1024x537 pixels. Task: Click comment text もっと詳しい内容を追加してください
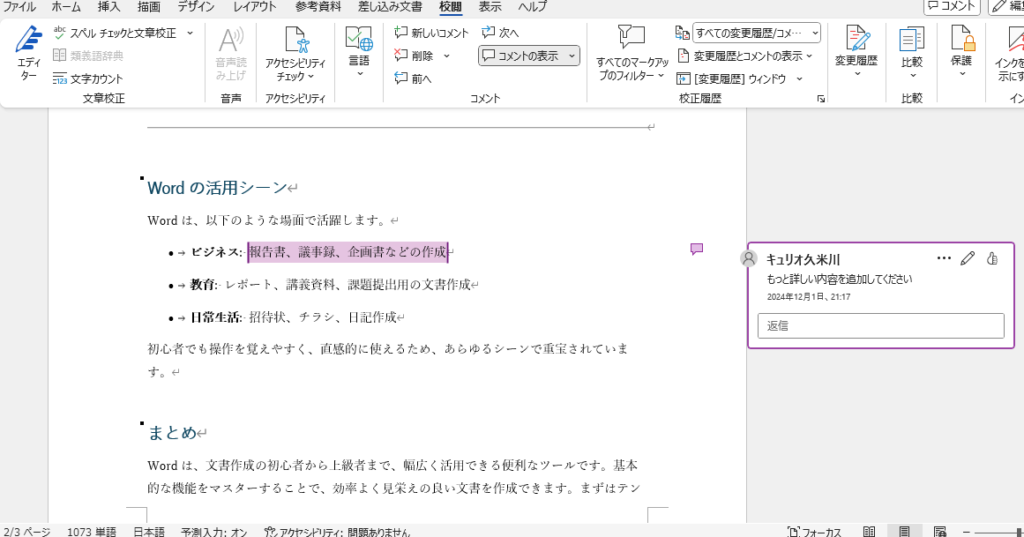tap(839, 279)
